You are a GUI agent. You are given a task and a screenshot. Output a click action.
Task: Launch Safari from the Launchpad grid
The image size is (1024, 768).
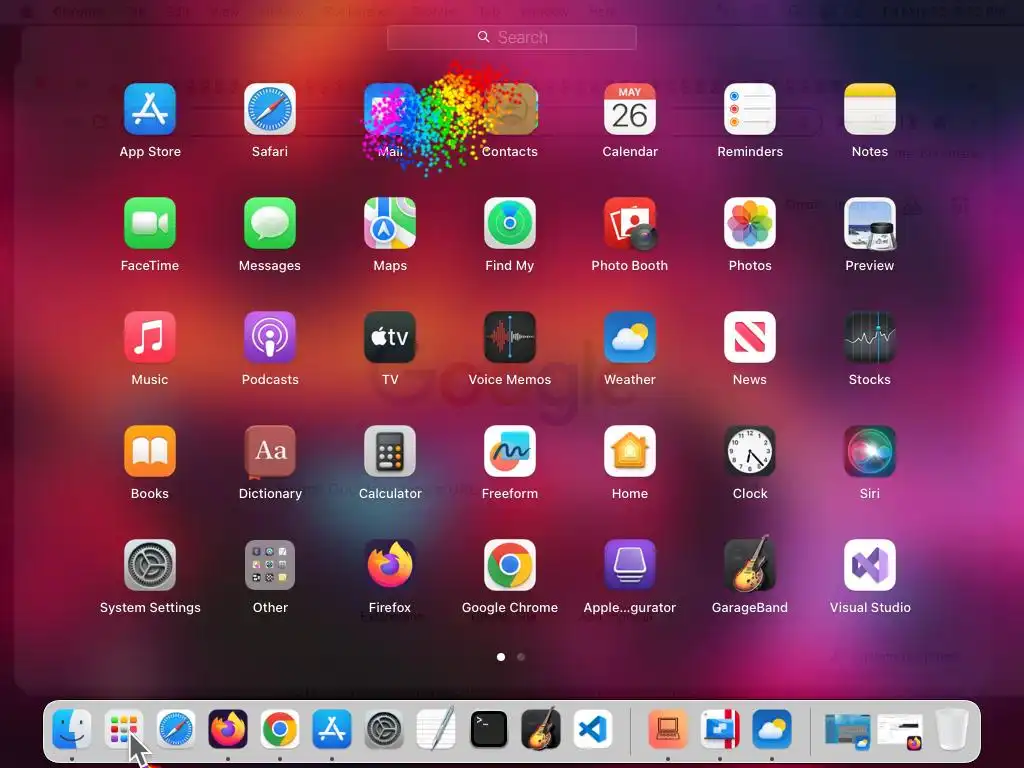pyautogui.click(x=270, y=108)
